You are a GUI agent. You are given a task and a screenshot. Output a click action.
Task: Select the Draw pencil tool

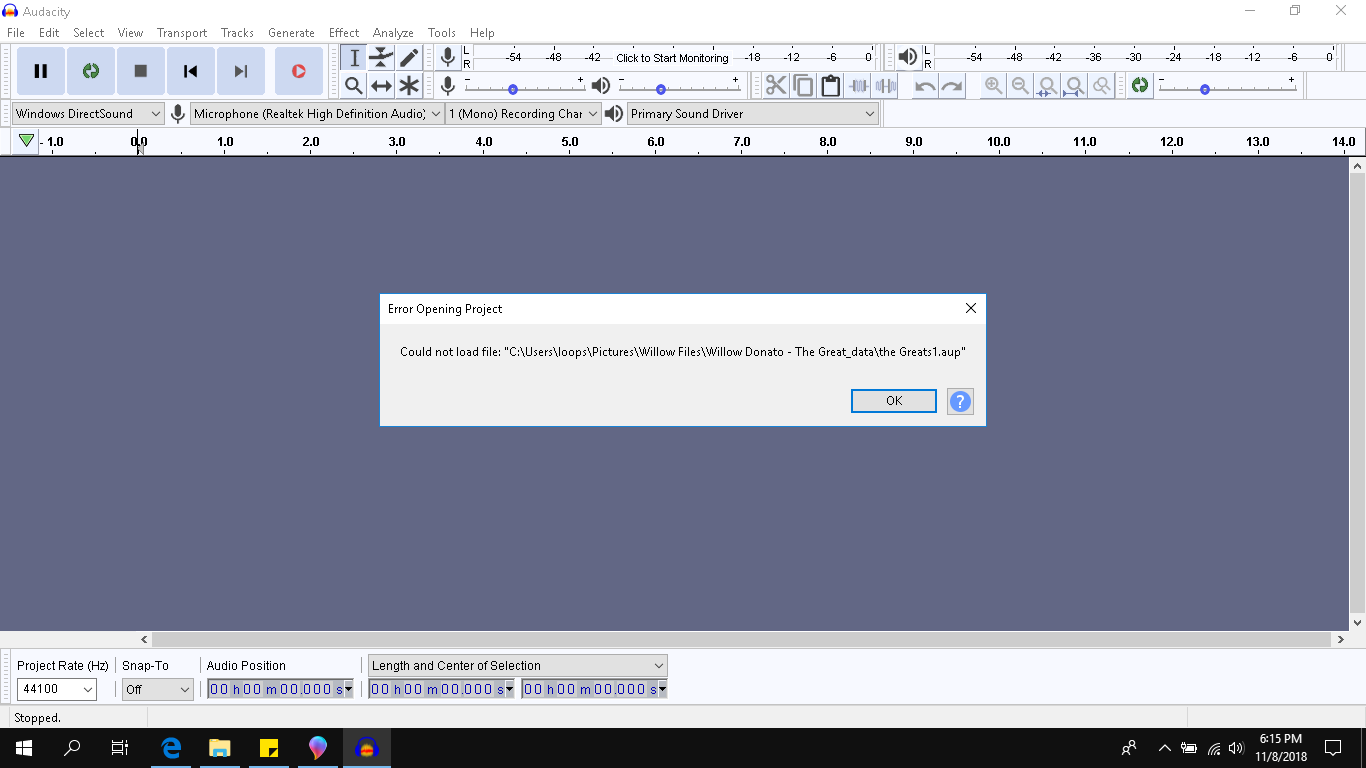408,58
